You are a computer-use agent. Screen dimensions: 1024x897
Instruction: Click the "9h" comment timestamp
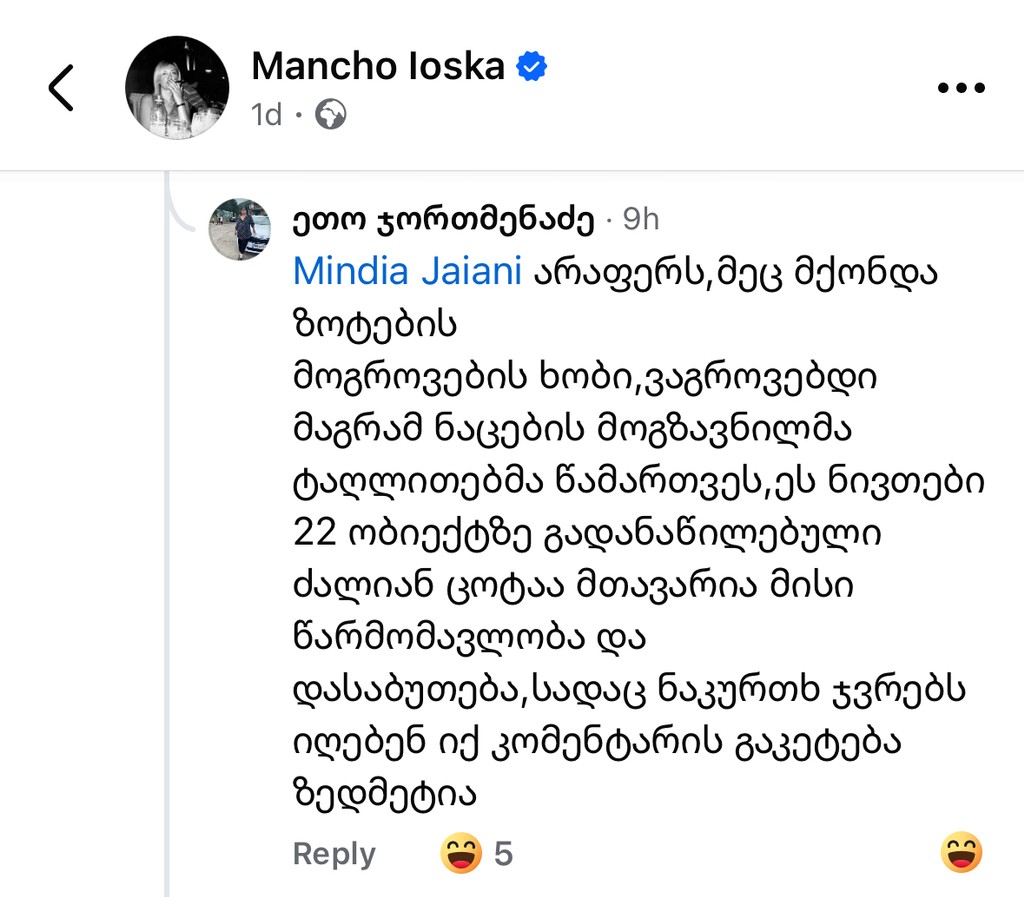[x=641, y=220]
